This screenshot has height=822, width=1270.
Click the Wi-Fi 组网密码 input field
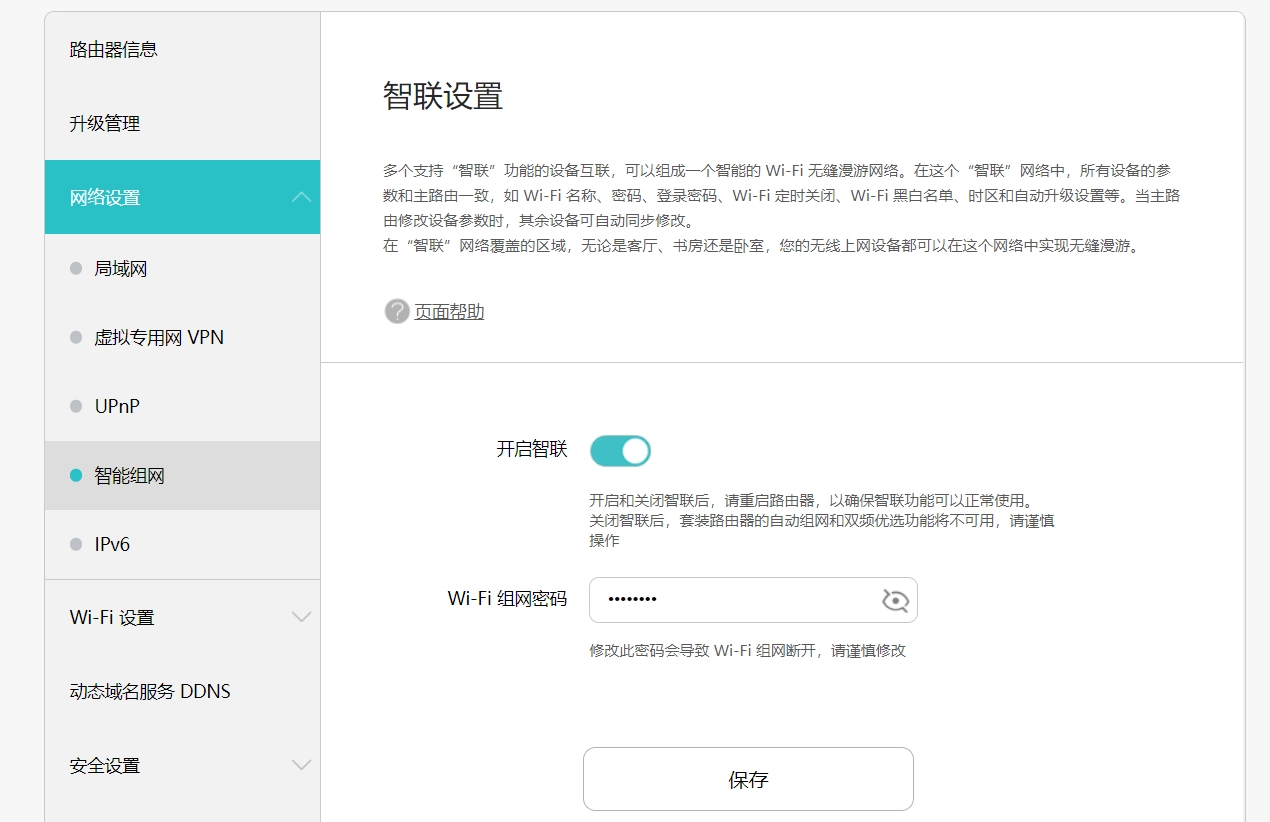pos(730,600)
